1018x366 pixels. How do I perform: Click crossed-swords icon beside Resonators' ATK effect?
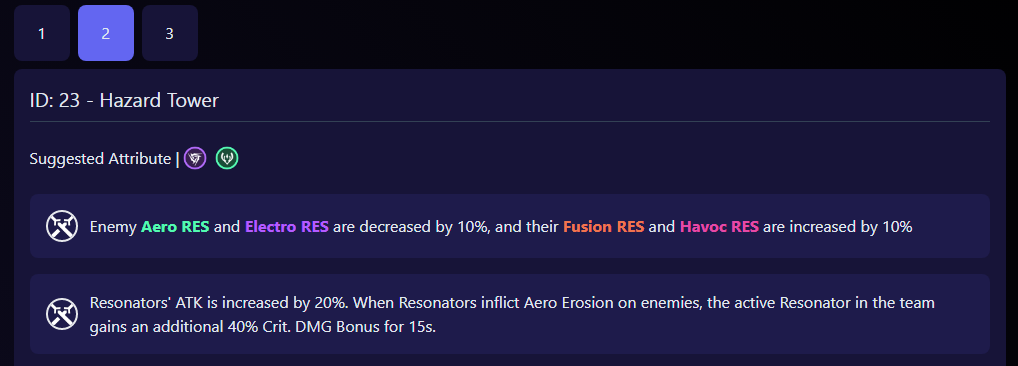tap(62, 315)
